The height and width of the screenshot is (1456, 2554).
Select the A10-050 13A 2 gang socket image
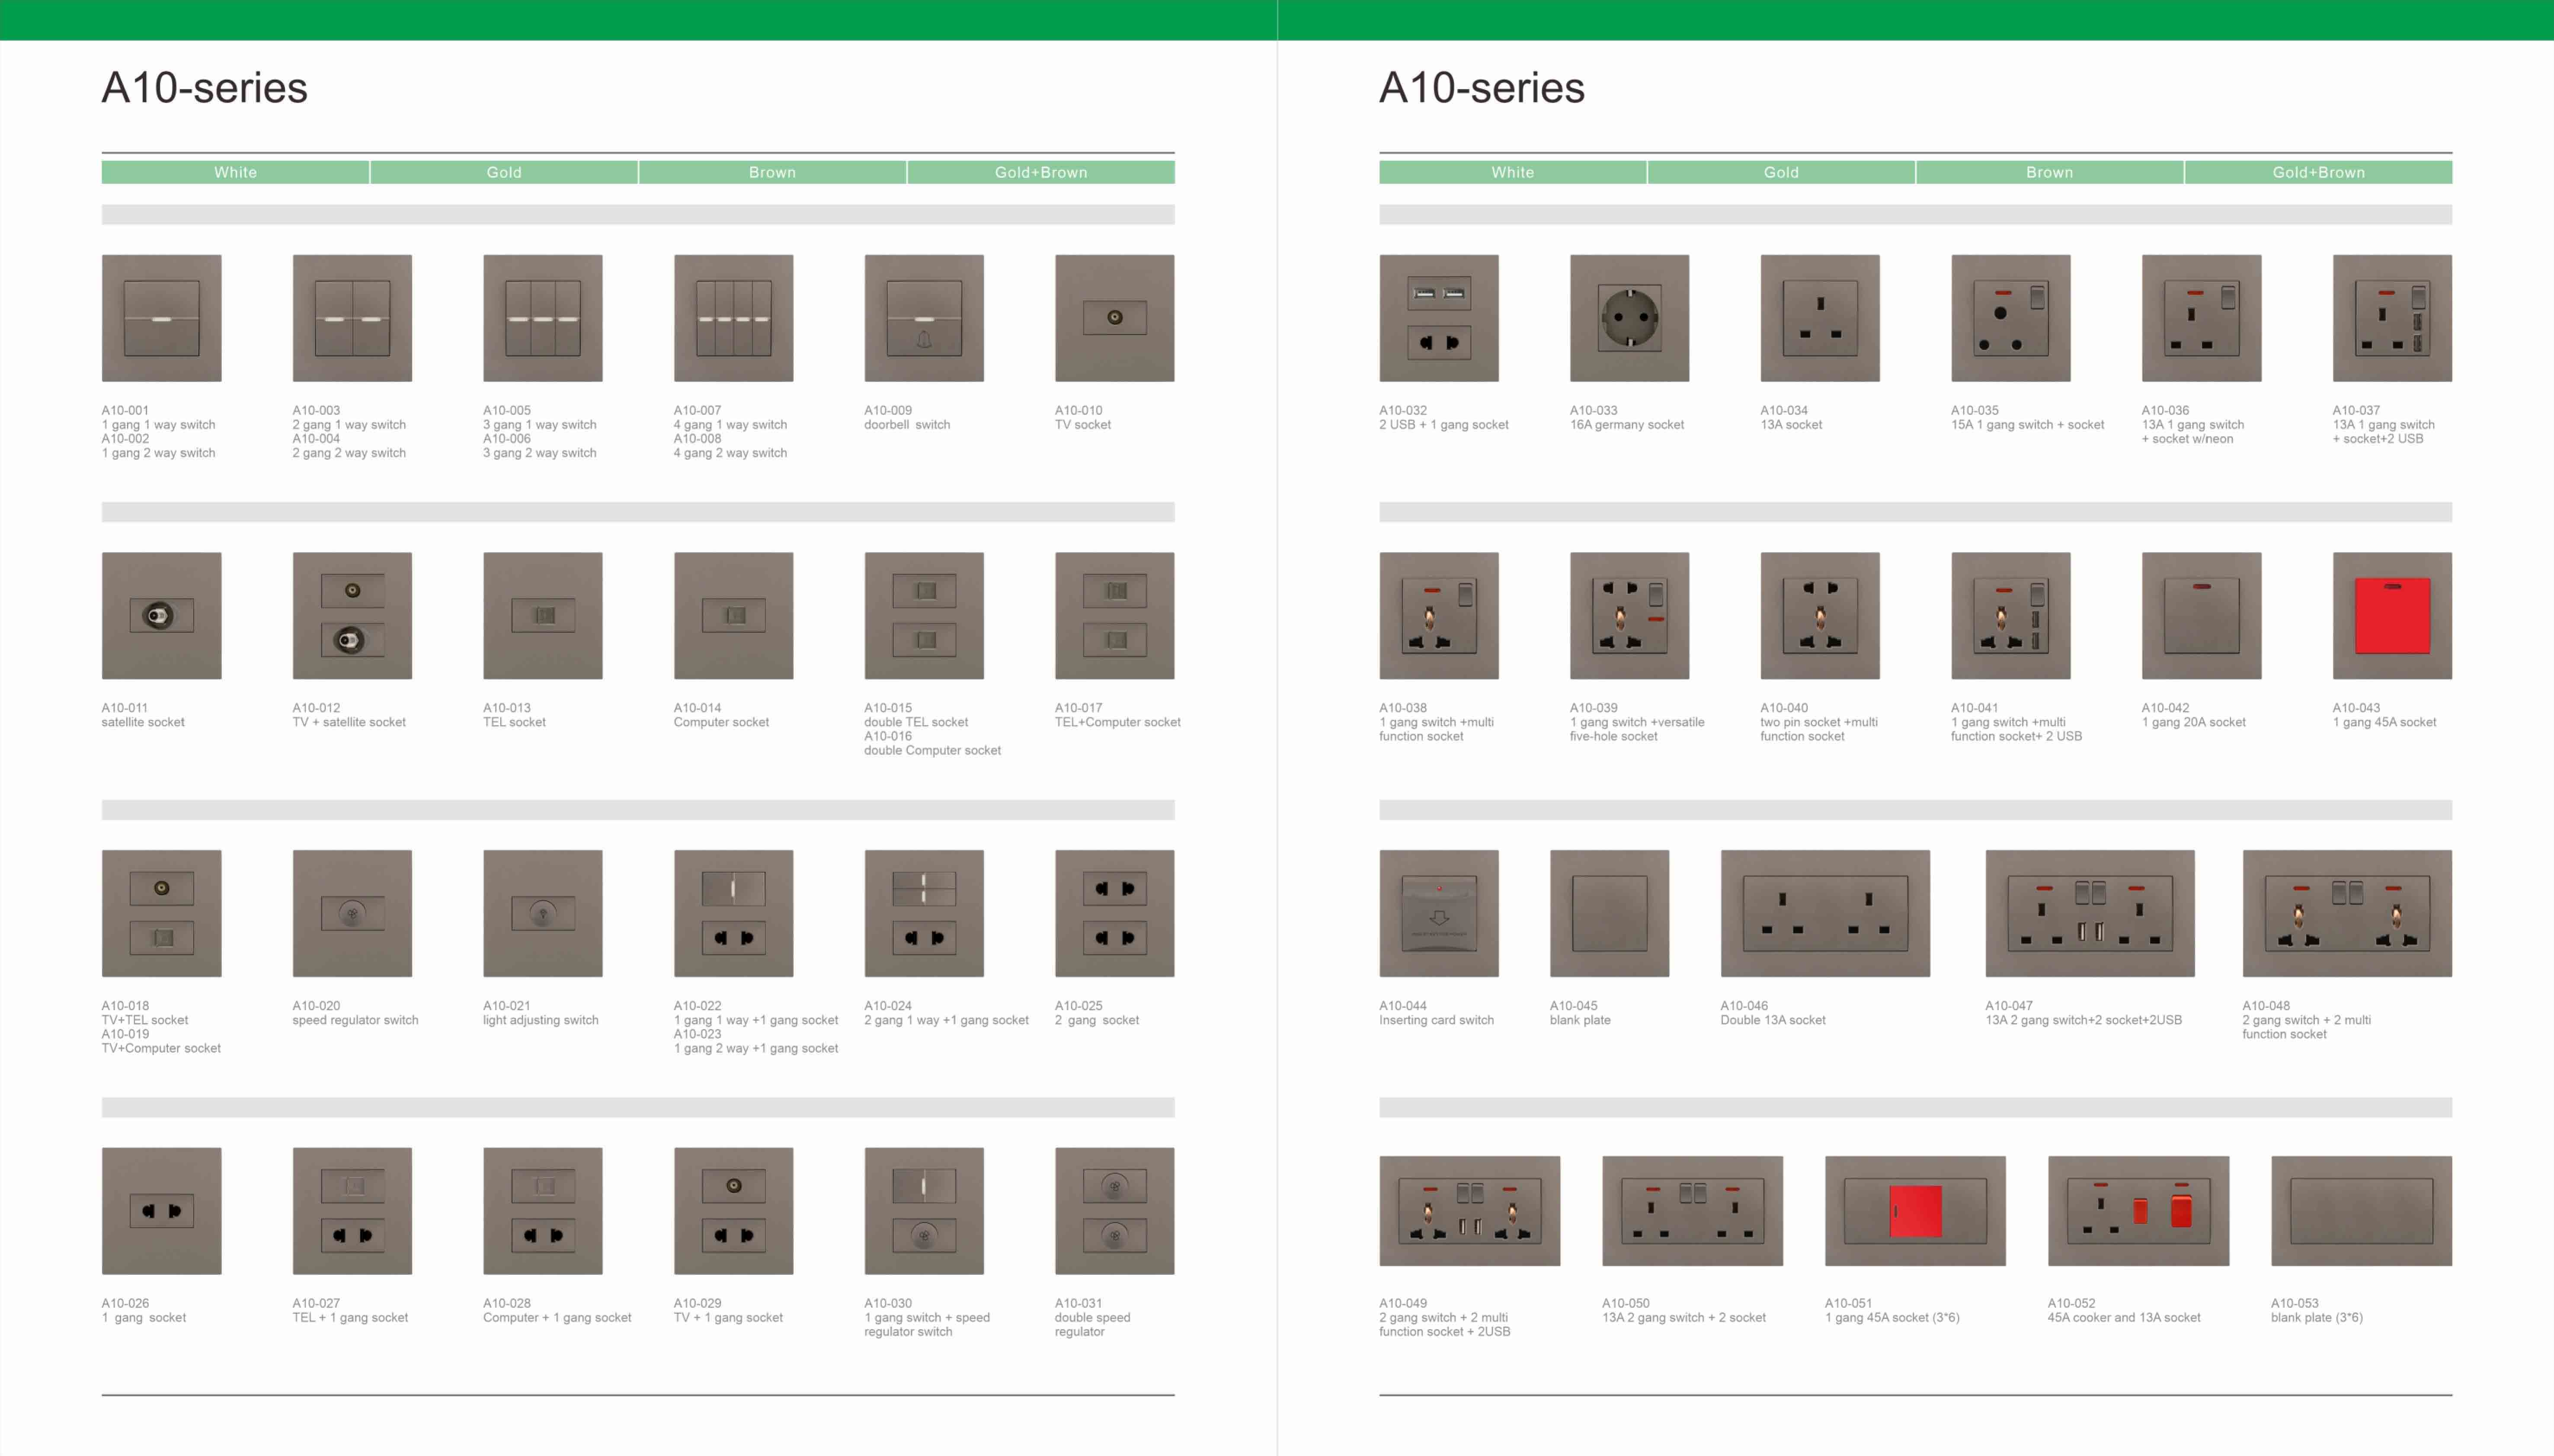click(x=1692, y=1211)
